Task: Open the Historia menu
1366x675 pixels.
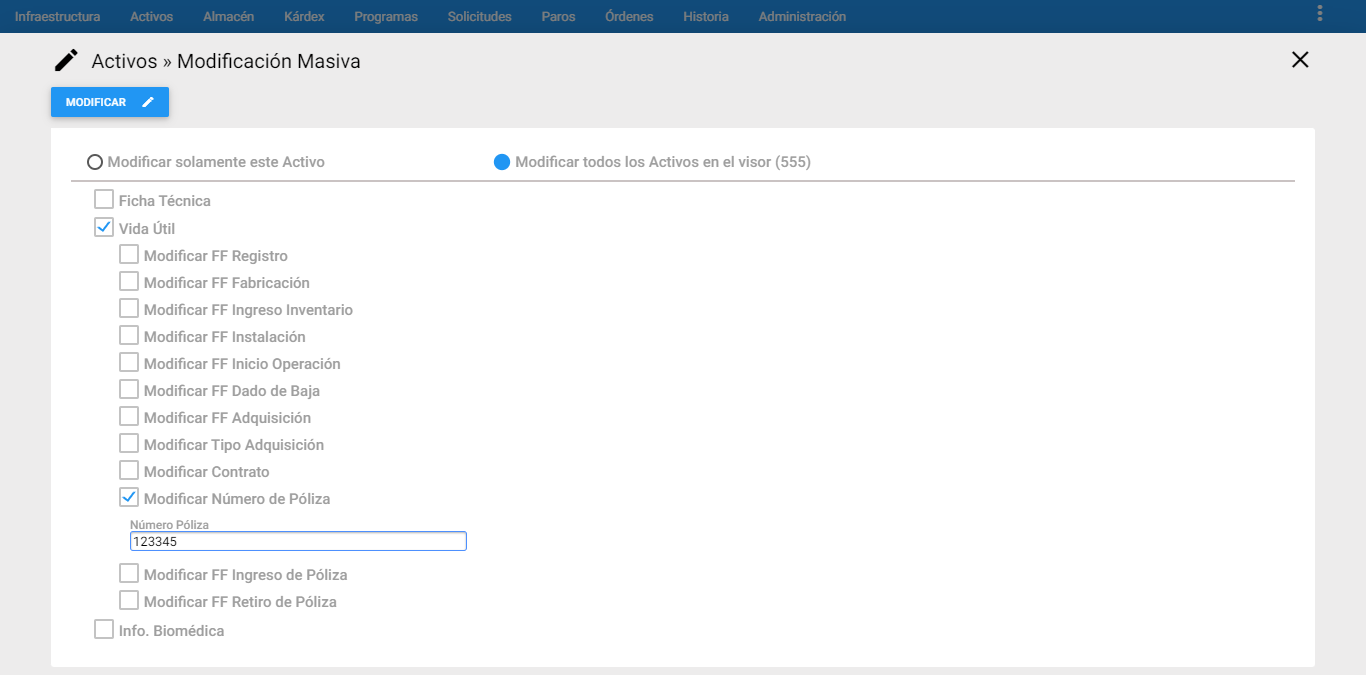Action: [x=706, y=16]
